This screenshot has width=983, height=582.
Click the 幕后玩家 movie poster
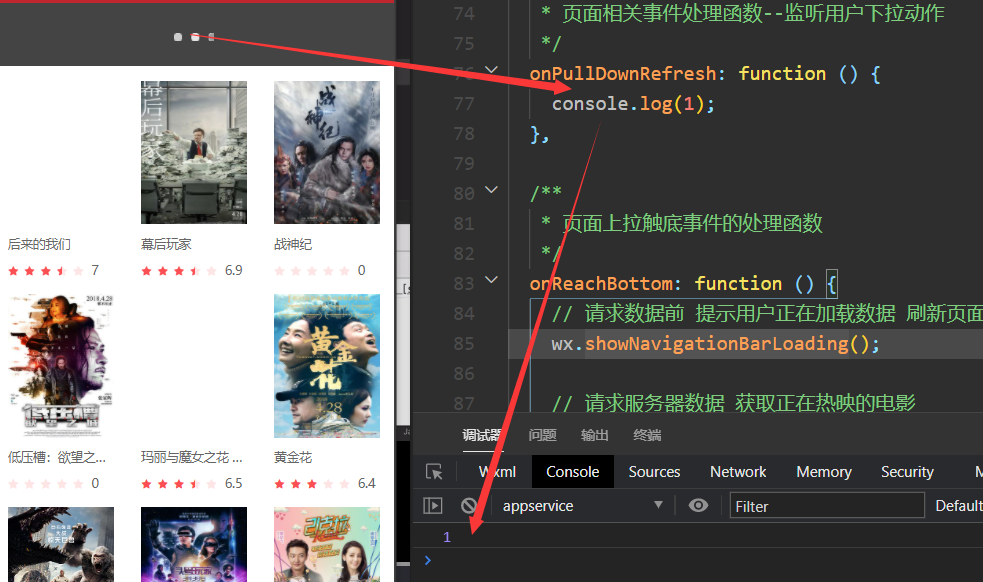point(194,152)
